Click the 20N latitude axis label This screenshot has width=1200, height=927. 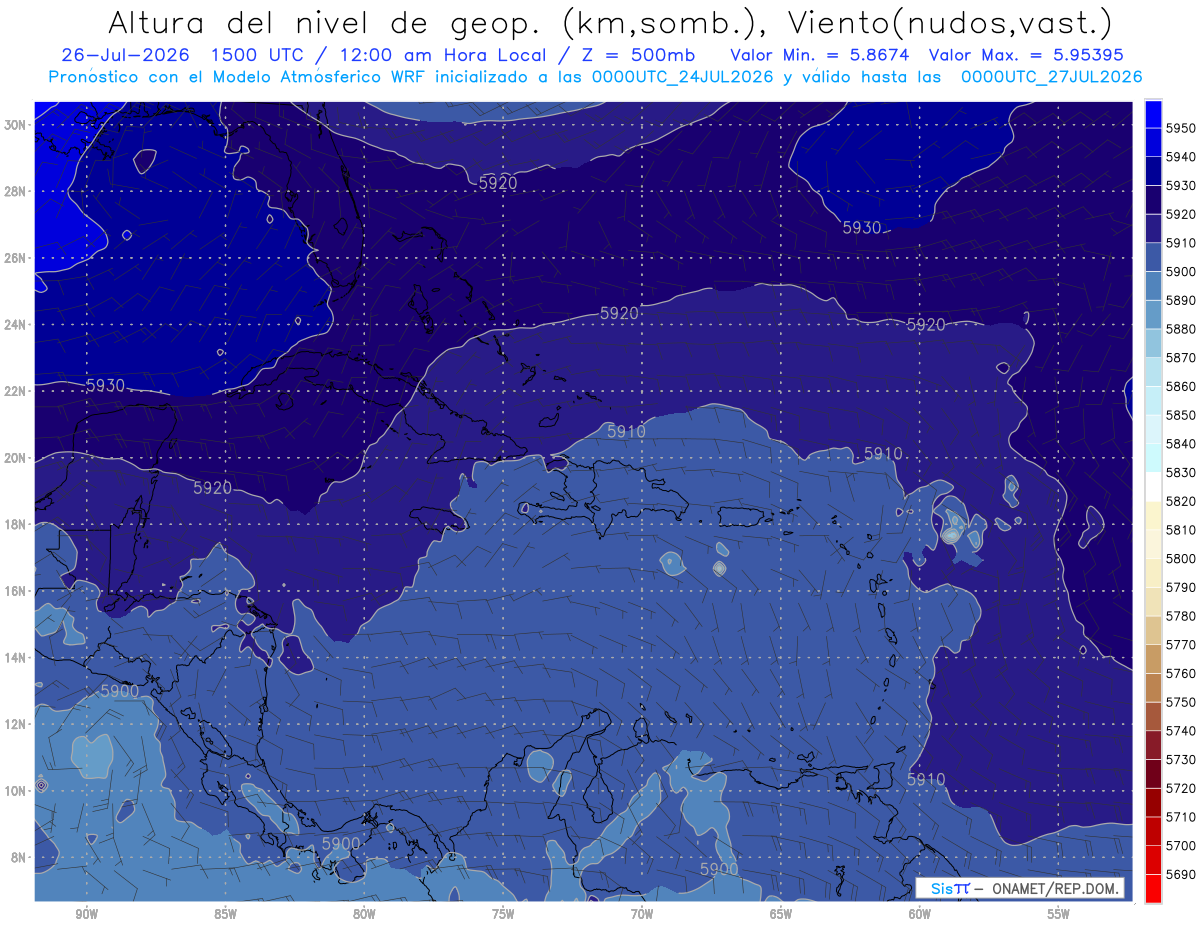pyautogui.click(x=15, y=457)
